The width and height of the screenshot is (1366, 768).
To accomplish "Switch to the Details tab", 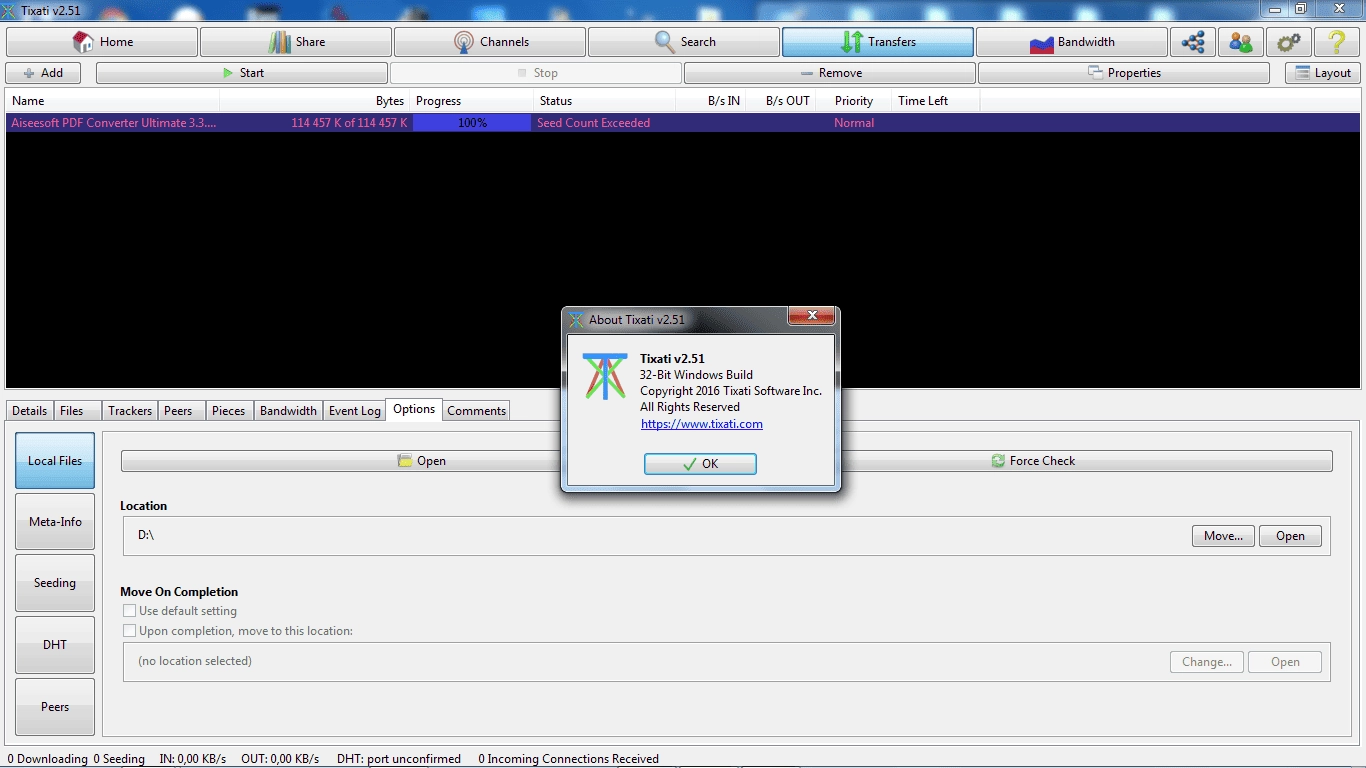I will click(30, 411).
